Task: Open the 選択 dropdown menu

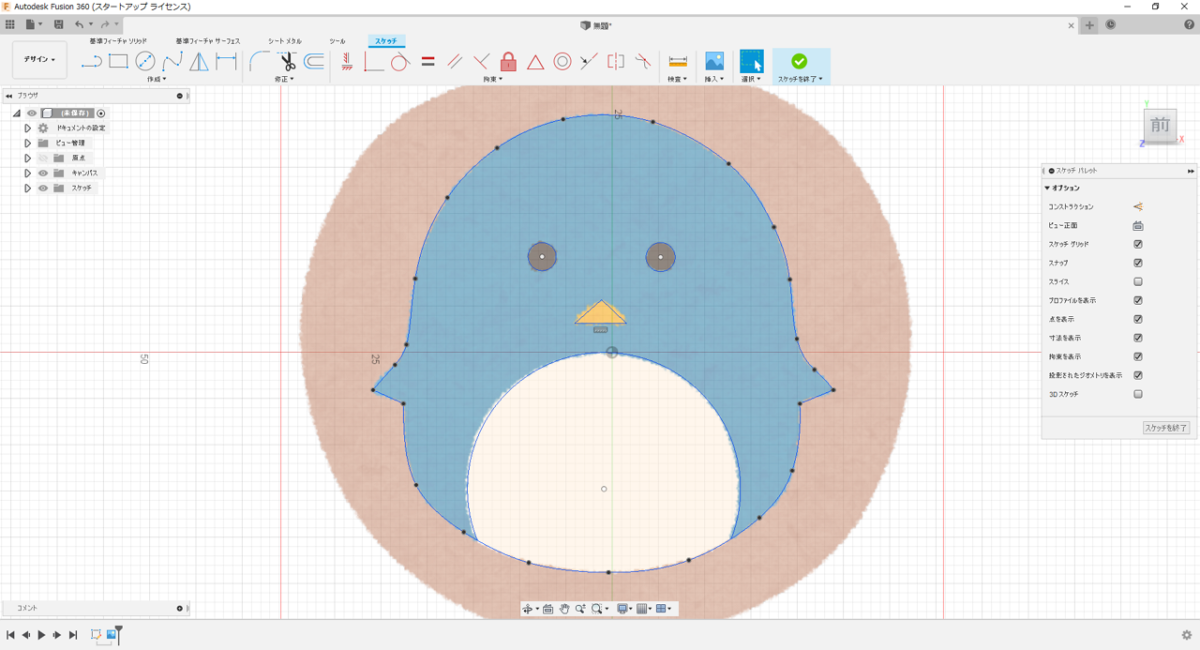Action: 751,78
